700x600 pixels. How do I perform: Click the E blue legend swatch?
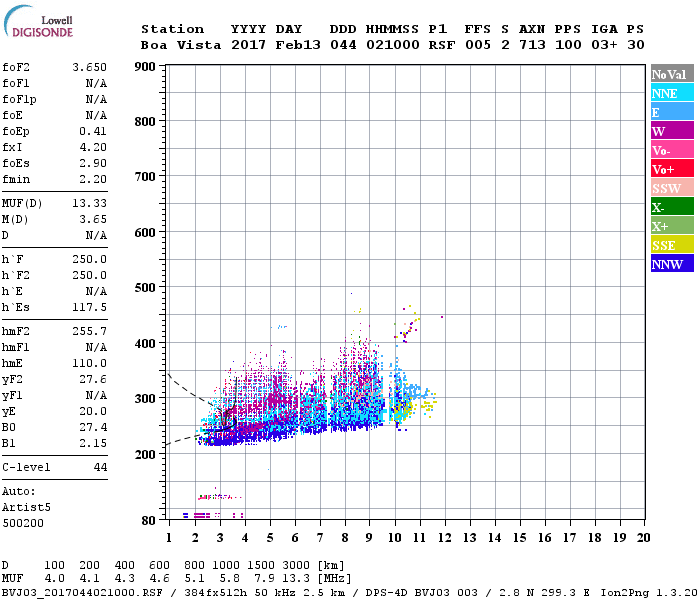(x=672, y=111)
